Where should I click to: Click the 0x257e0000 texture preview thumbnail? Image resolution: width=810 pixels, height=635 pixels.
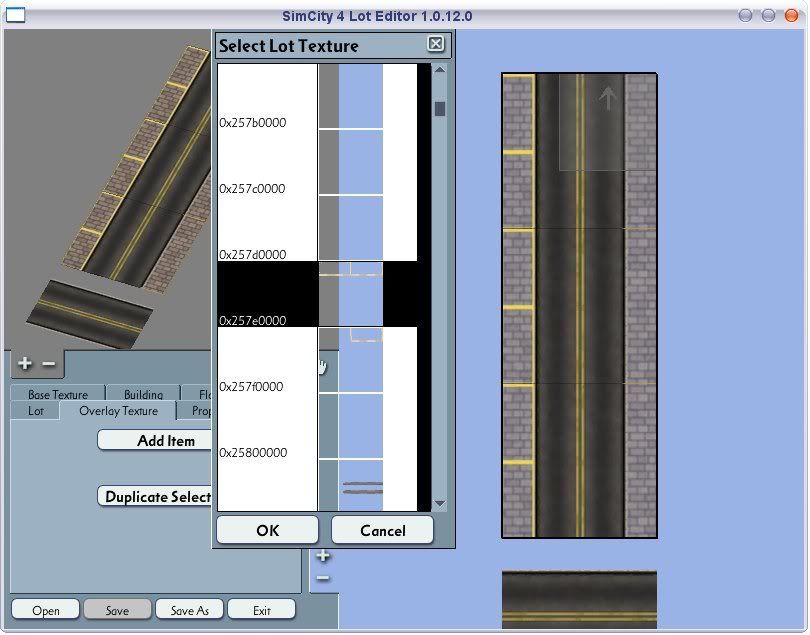coord(351,295)
